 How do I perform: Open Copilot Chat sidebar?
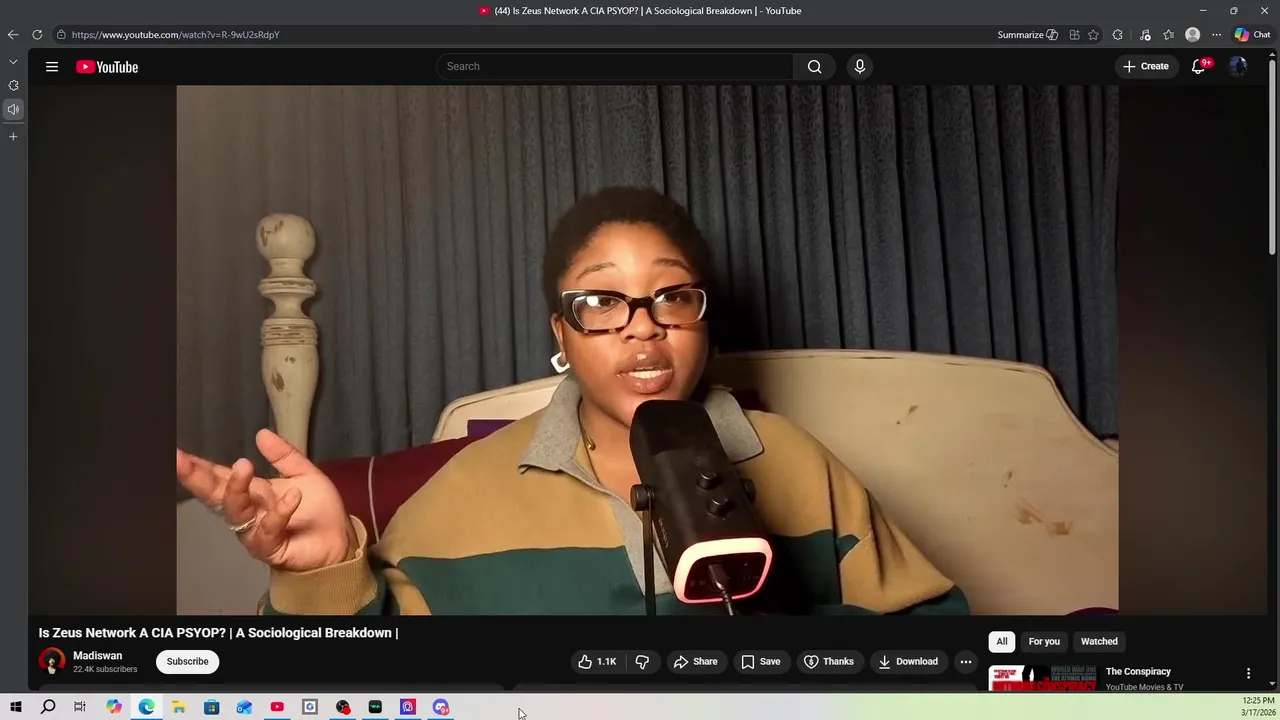1253,35
